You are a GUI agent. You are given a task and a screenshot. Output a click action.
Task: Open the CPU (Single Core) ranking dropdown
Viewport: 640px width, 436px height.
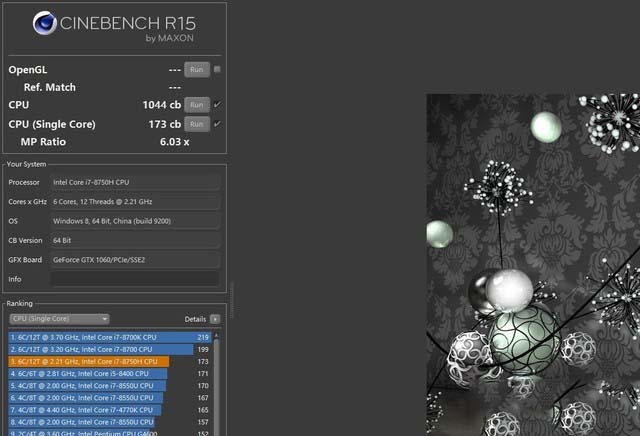(59, 319)
